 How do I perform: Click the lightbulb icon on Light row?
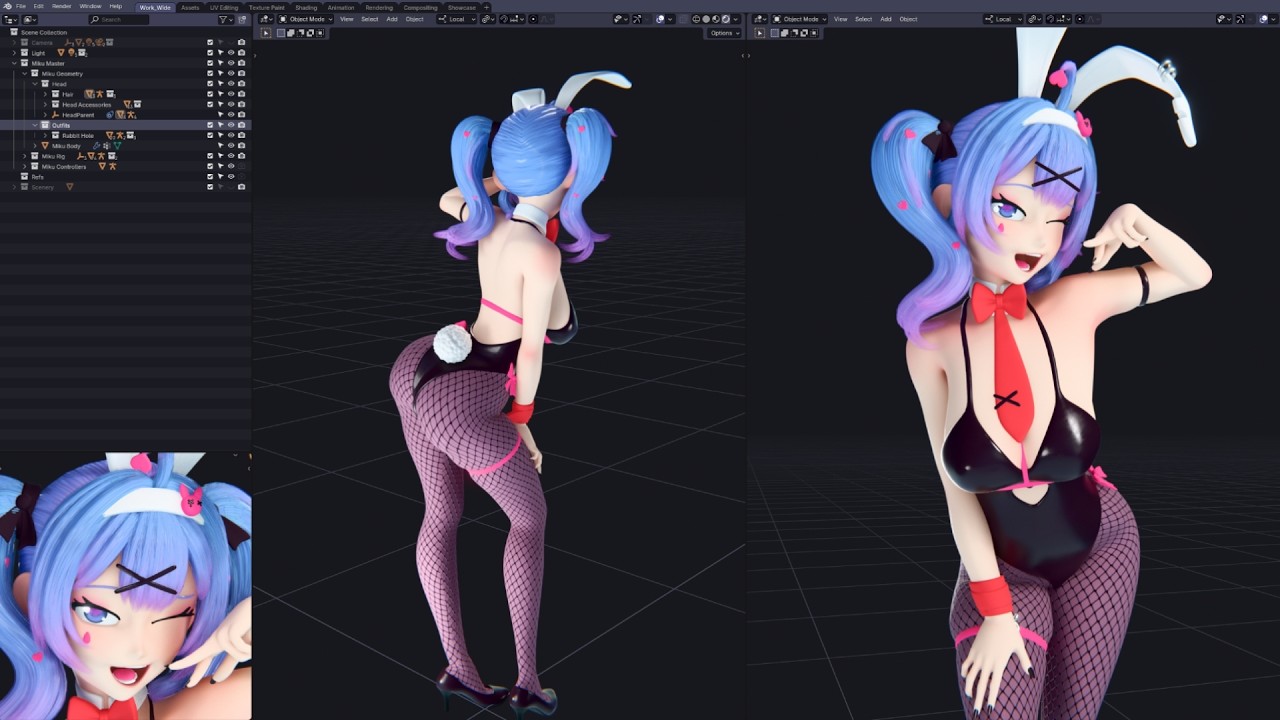point(71,52)
